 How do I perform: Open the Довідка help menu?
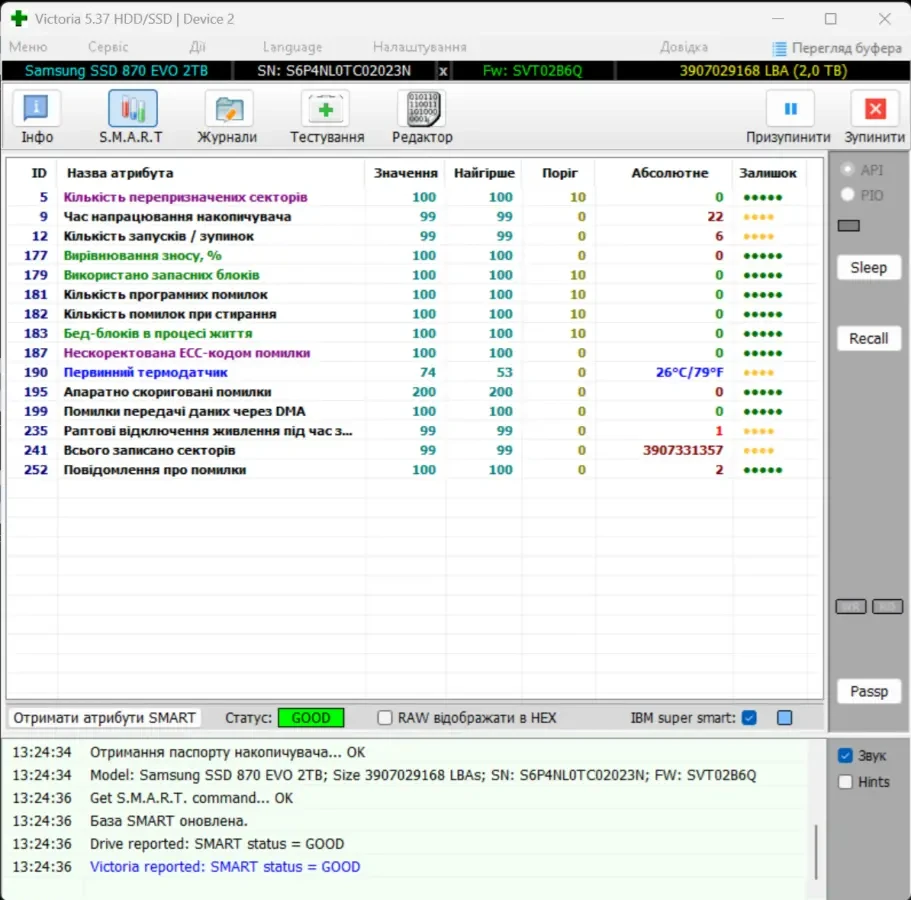click(x=684, y=46)
